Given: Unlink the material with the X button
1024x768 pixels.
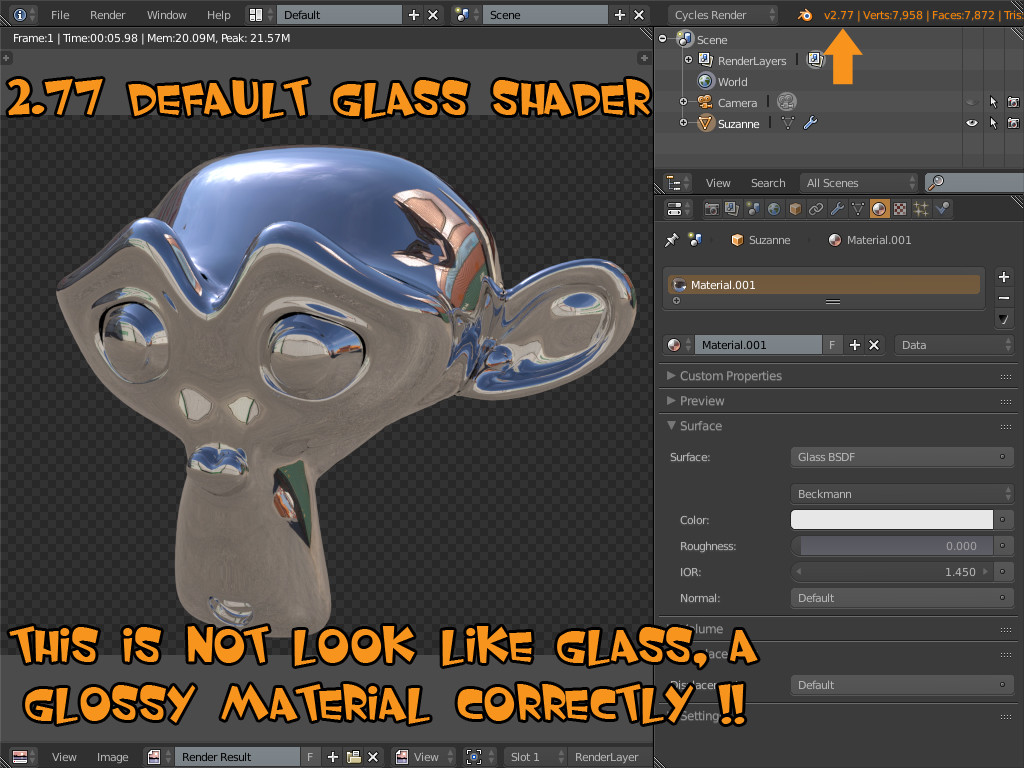Looking at the screenshot, I should [x=874, y=345].
